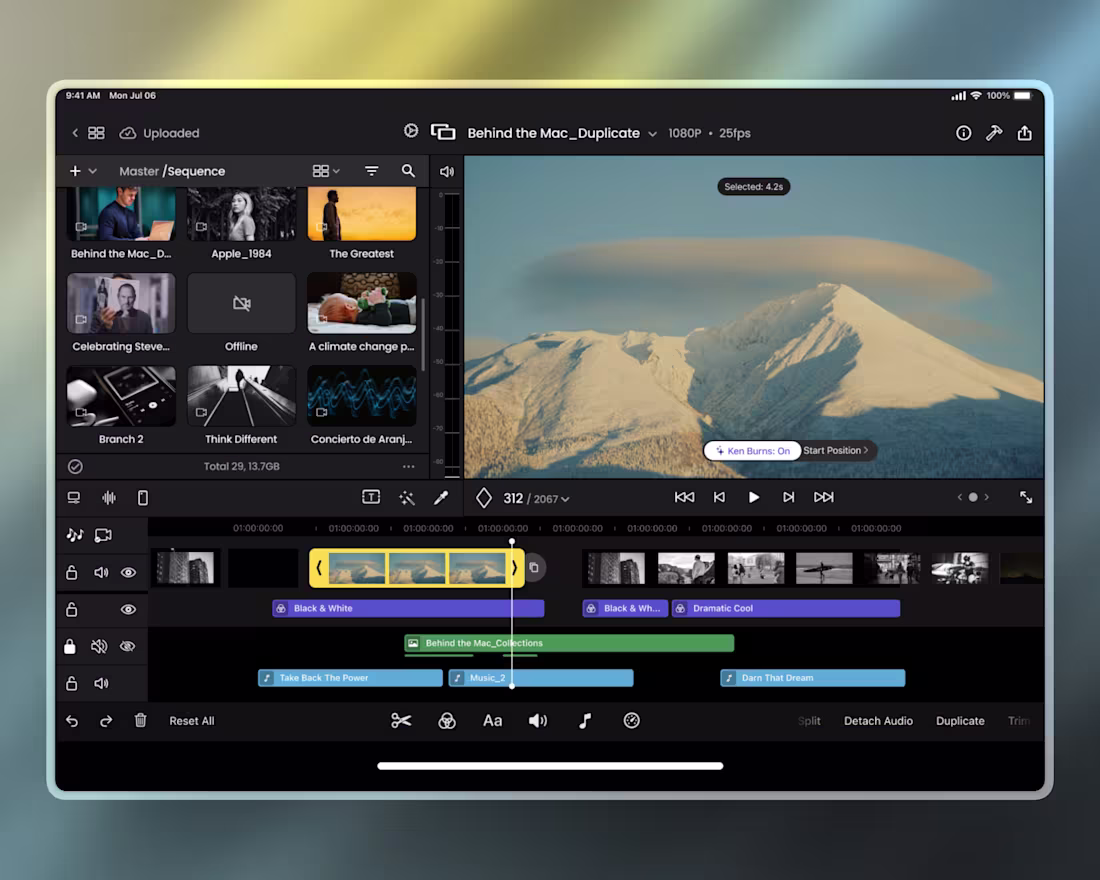Select the magic wand autofix tool

(407, 497)
